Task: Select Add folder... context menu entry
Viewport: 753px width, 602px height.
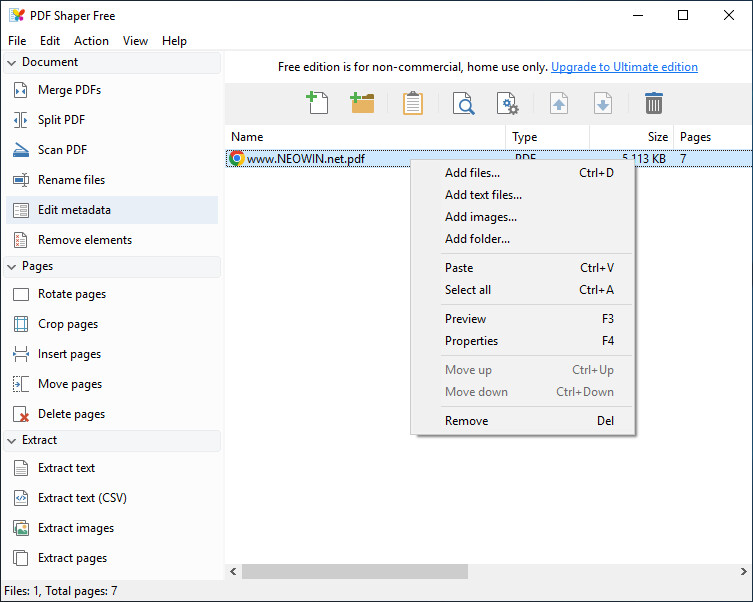Action: pos(522,239)
